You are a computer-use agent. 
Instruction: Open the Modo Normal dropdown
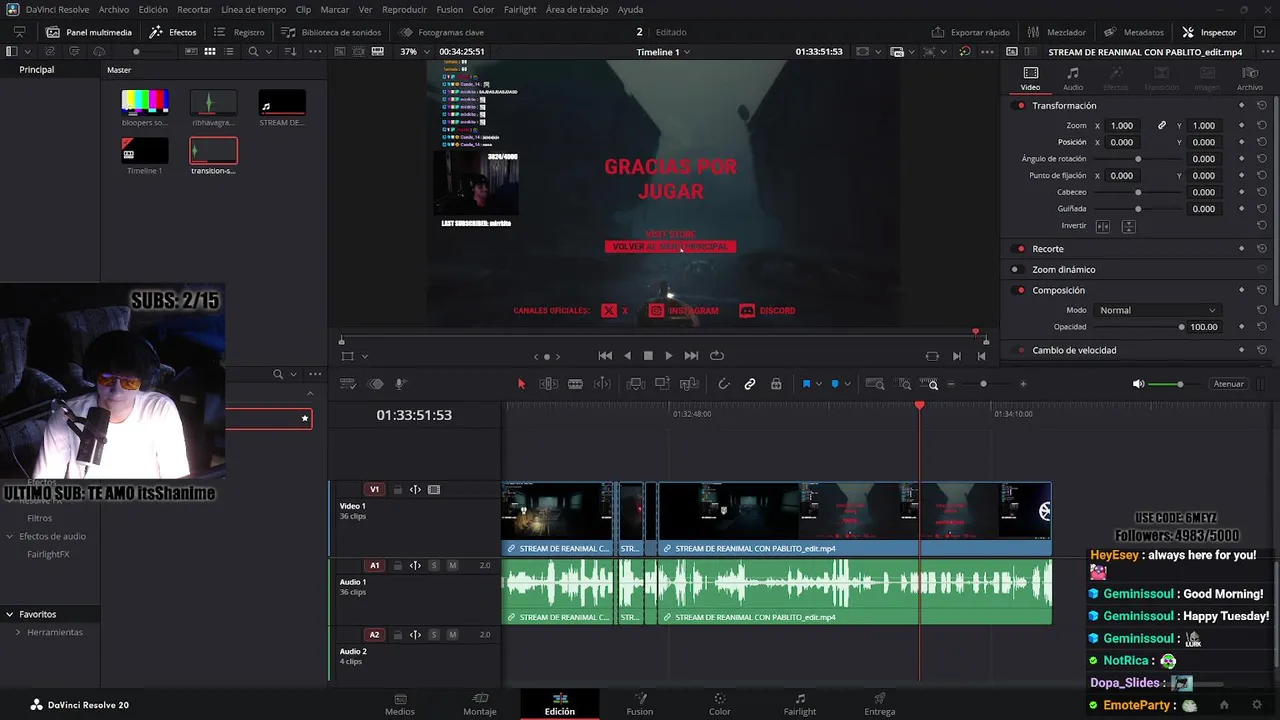pyautogui.click(x=1157, y=310)
